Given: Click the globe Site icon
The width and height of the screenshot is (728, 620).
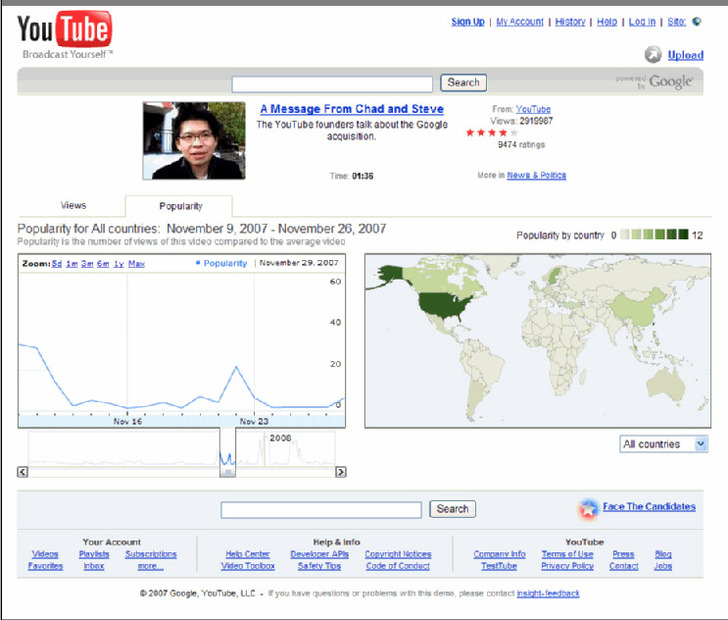Looking at the screenshot, I should [x=696, y=21].
